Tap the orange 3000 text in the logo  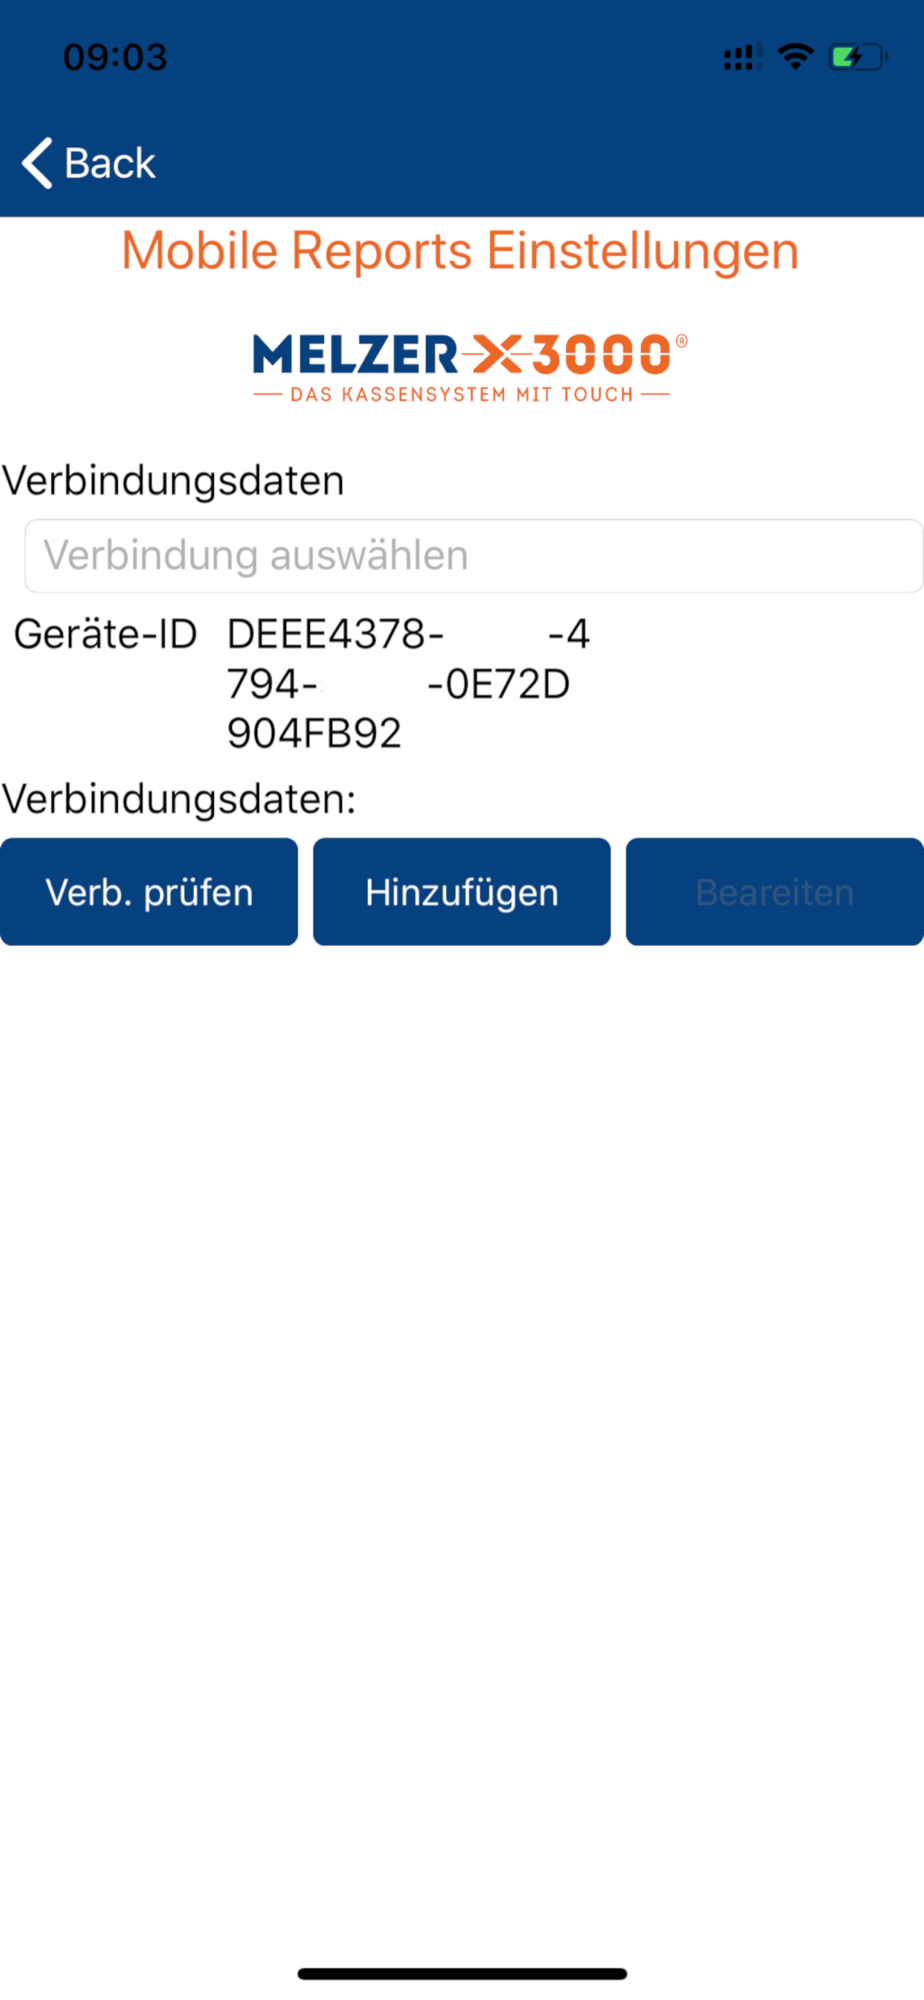[x=601, y=354]
